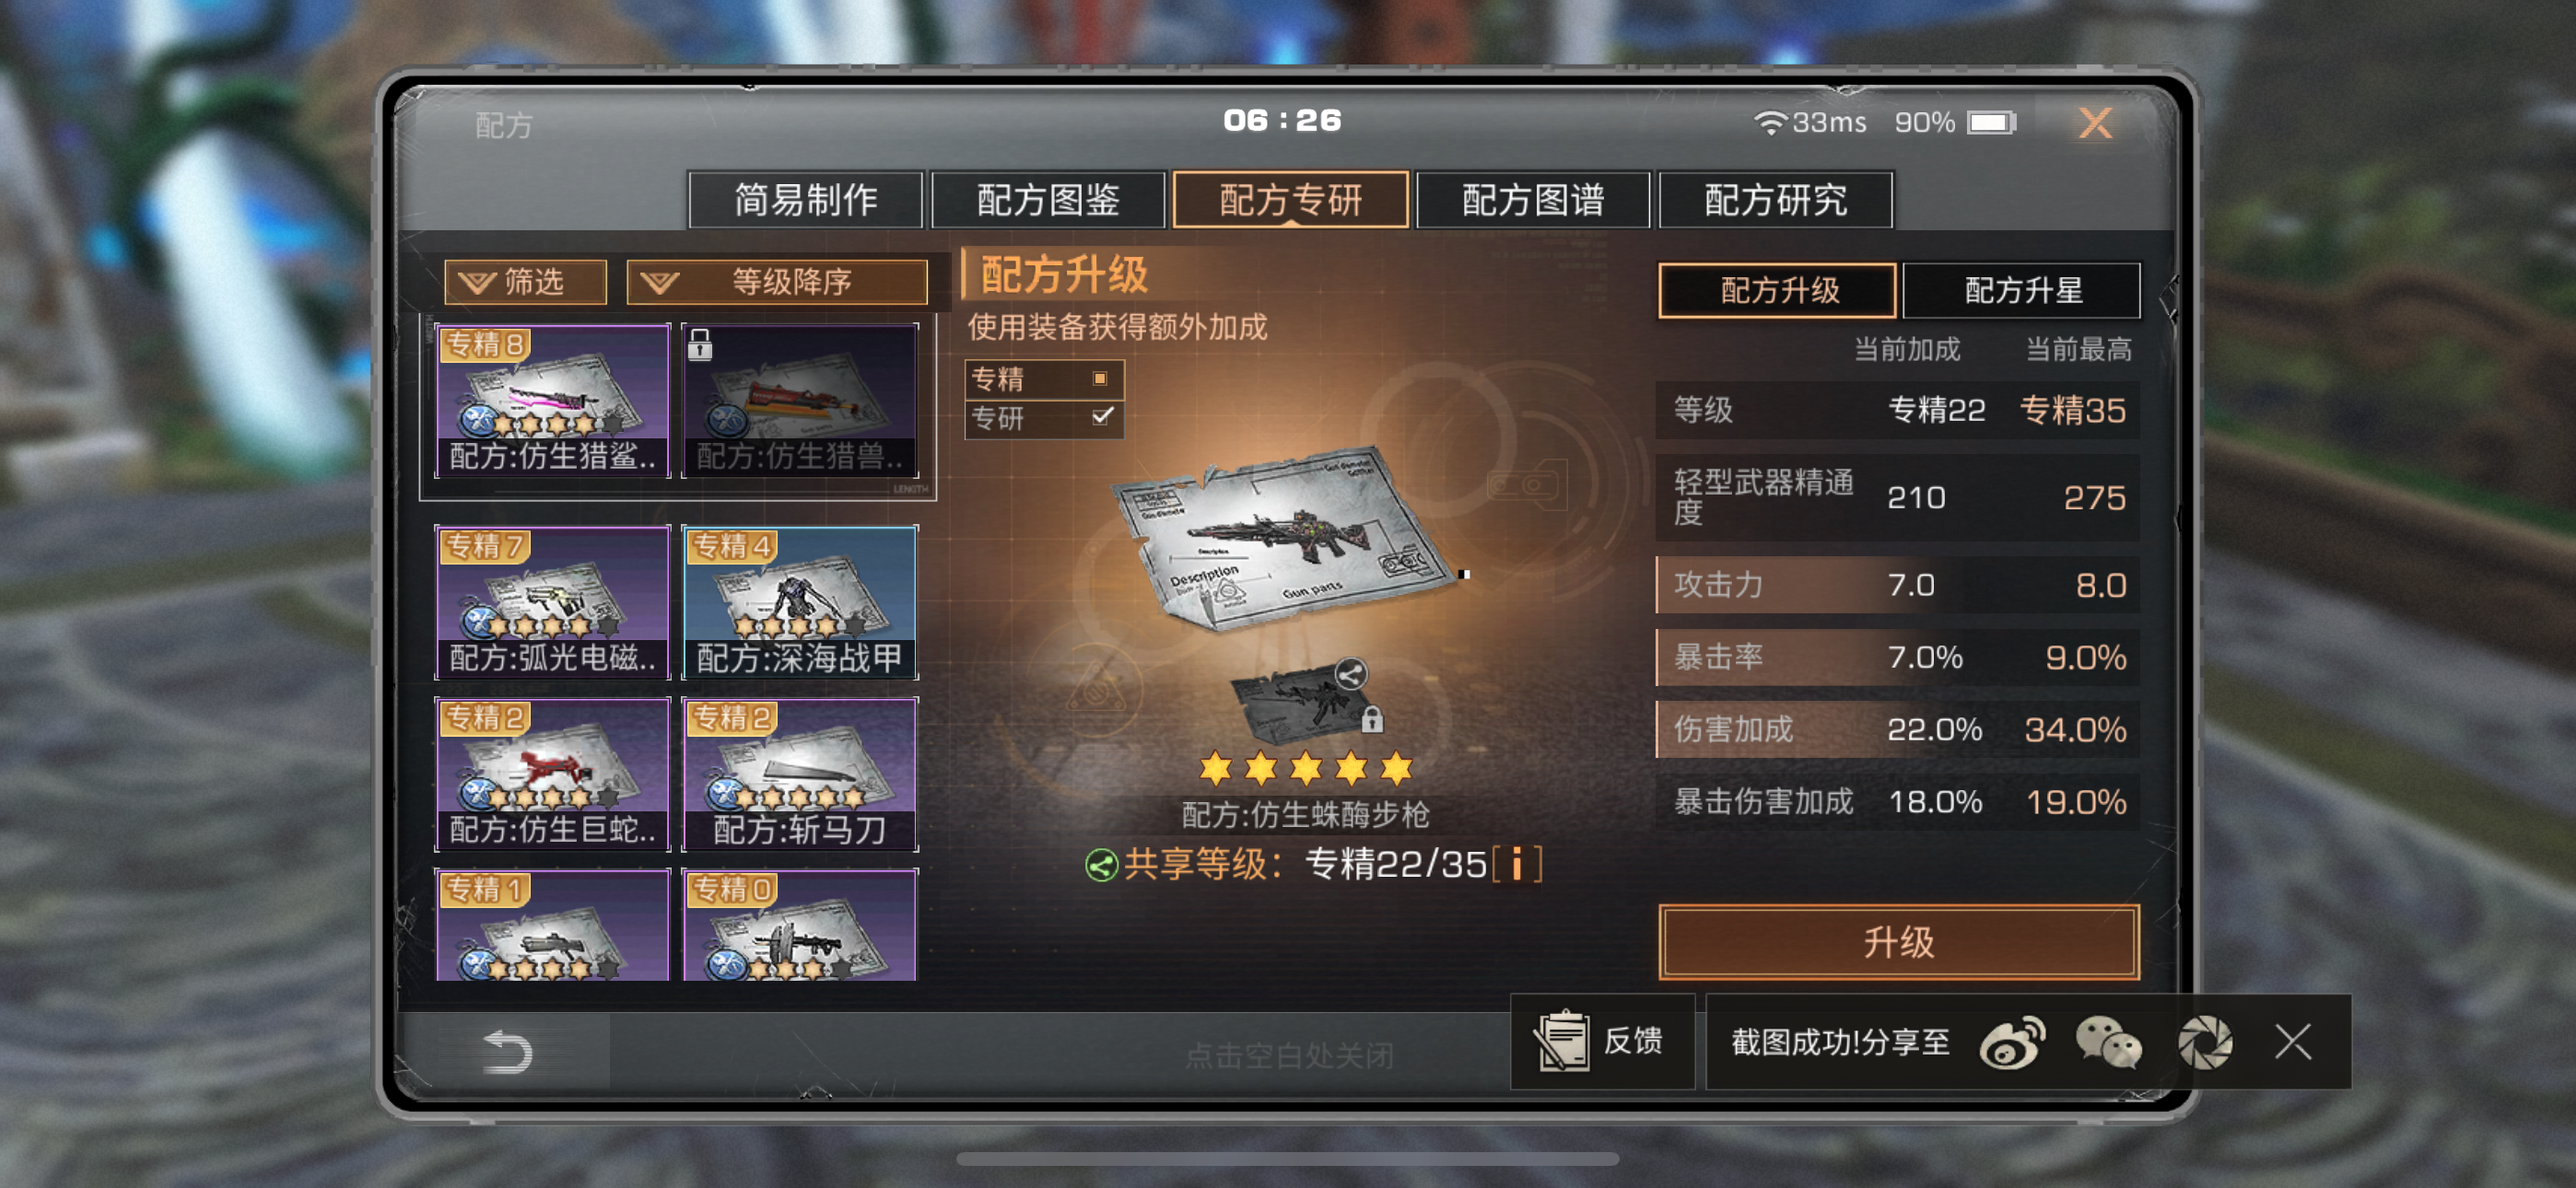Select the 配方:斩马刀 recipe thumbnail

click(x=799, y=774)
